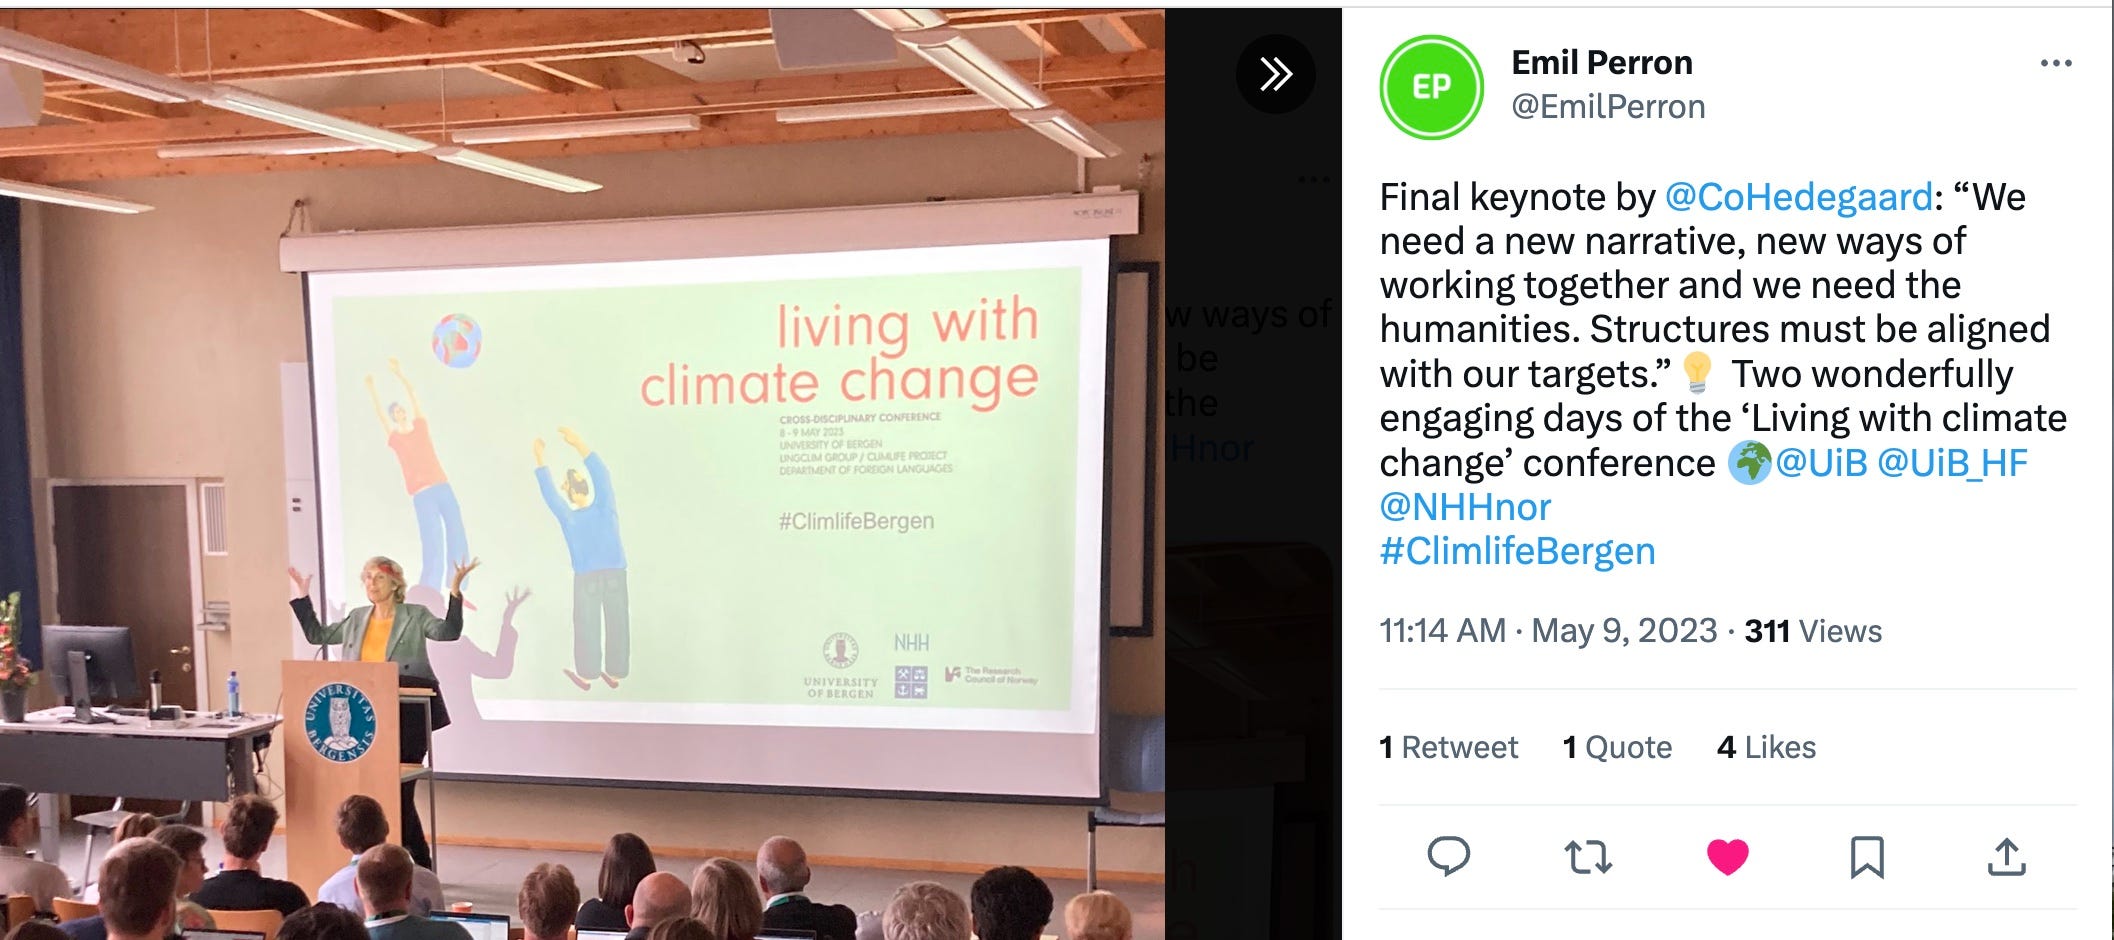The height and width of the screenshot is (940, 2114).
Task: Open the tweet options via the three-dots icon
Action: pyautogui.click(x=2057, y=62)
